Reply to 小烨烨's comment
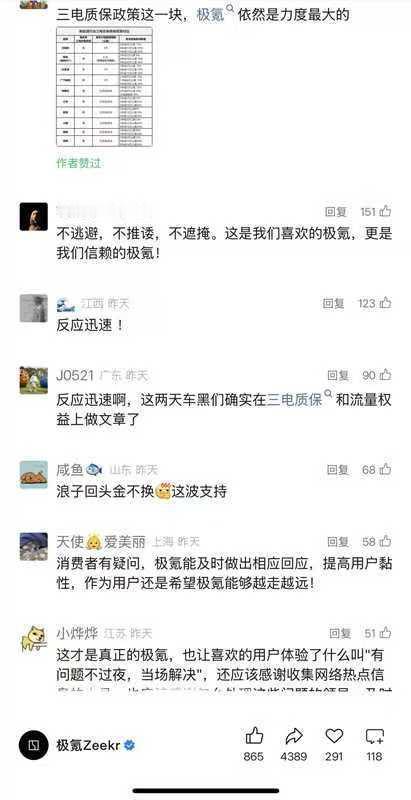The image size is (411, 800). point(340,634)
